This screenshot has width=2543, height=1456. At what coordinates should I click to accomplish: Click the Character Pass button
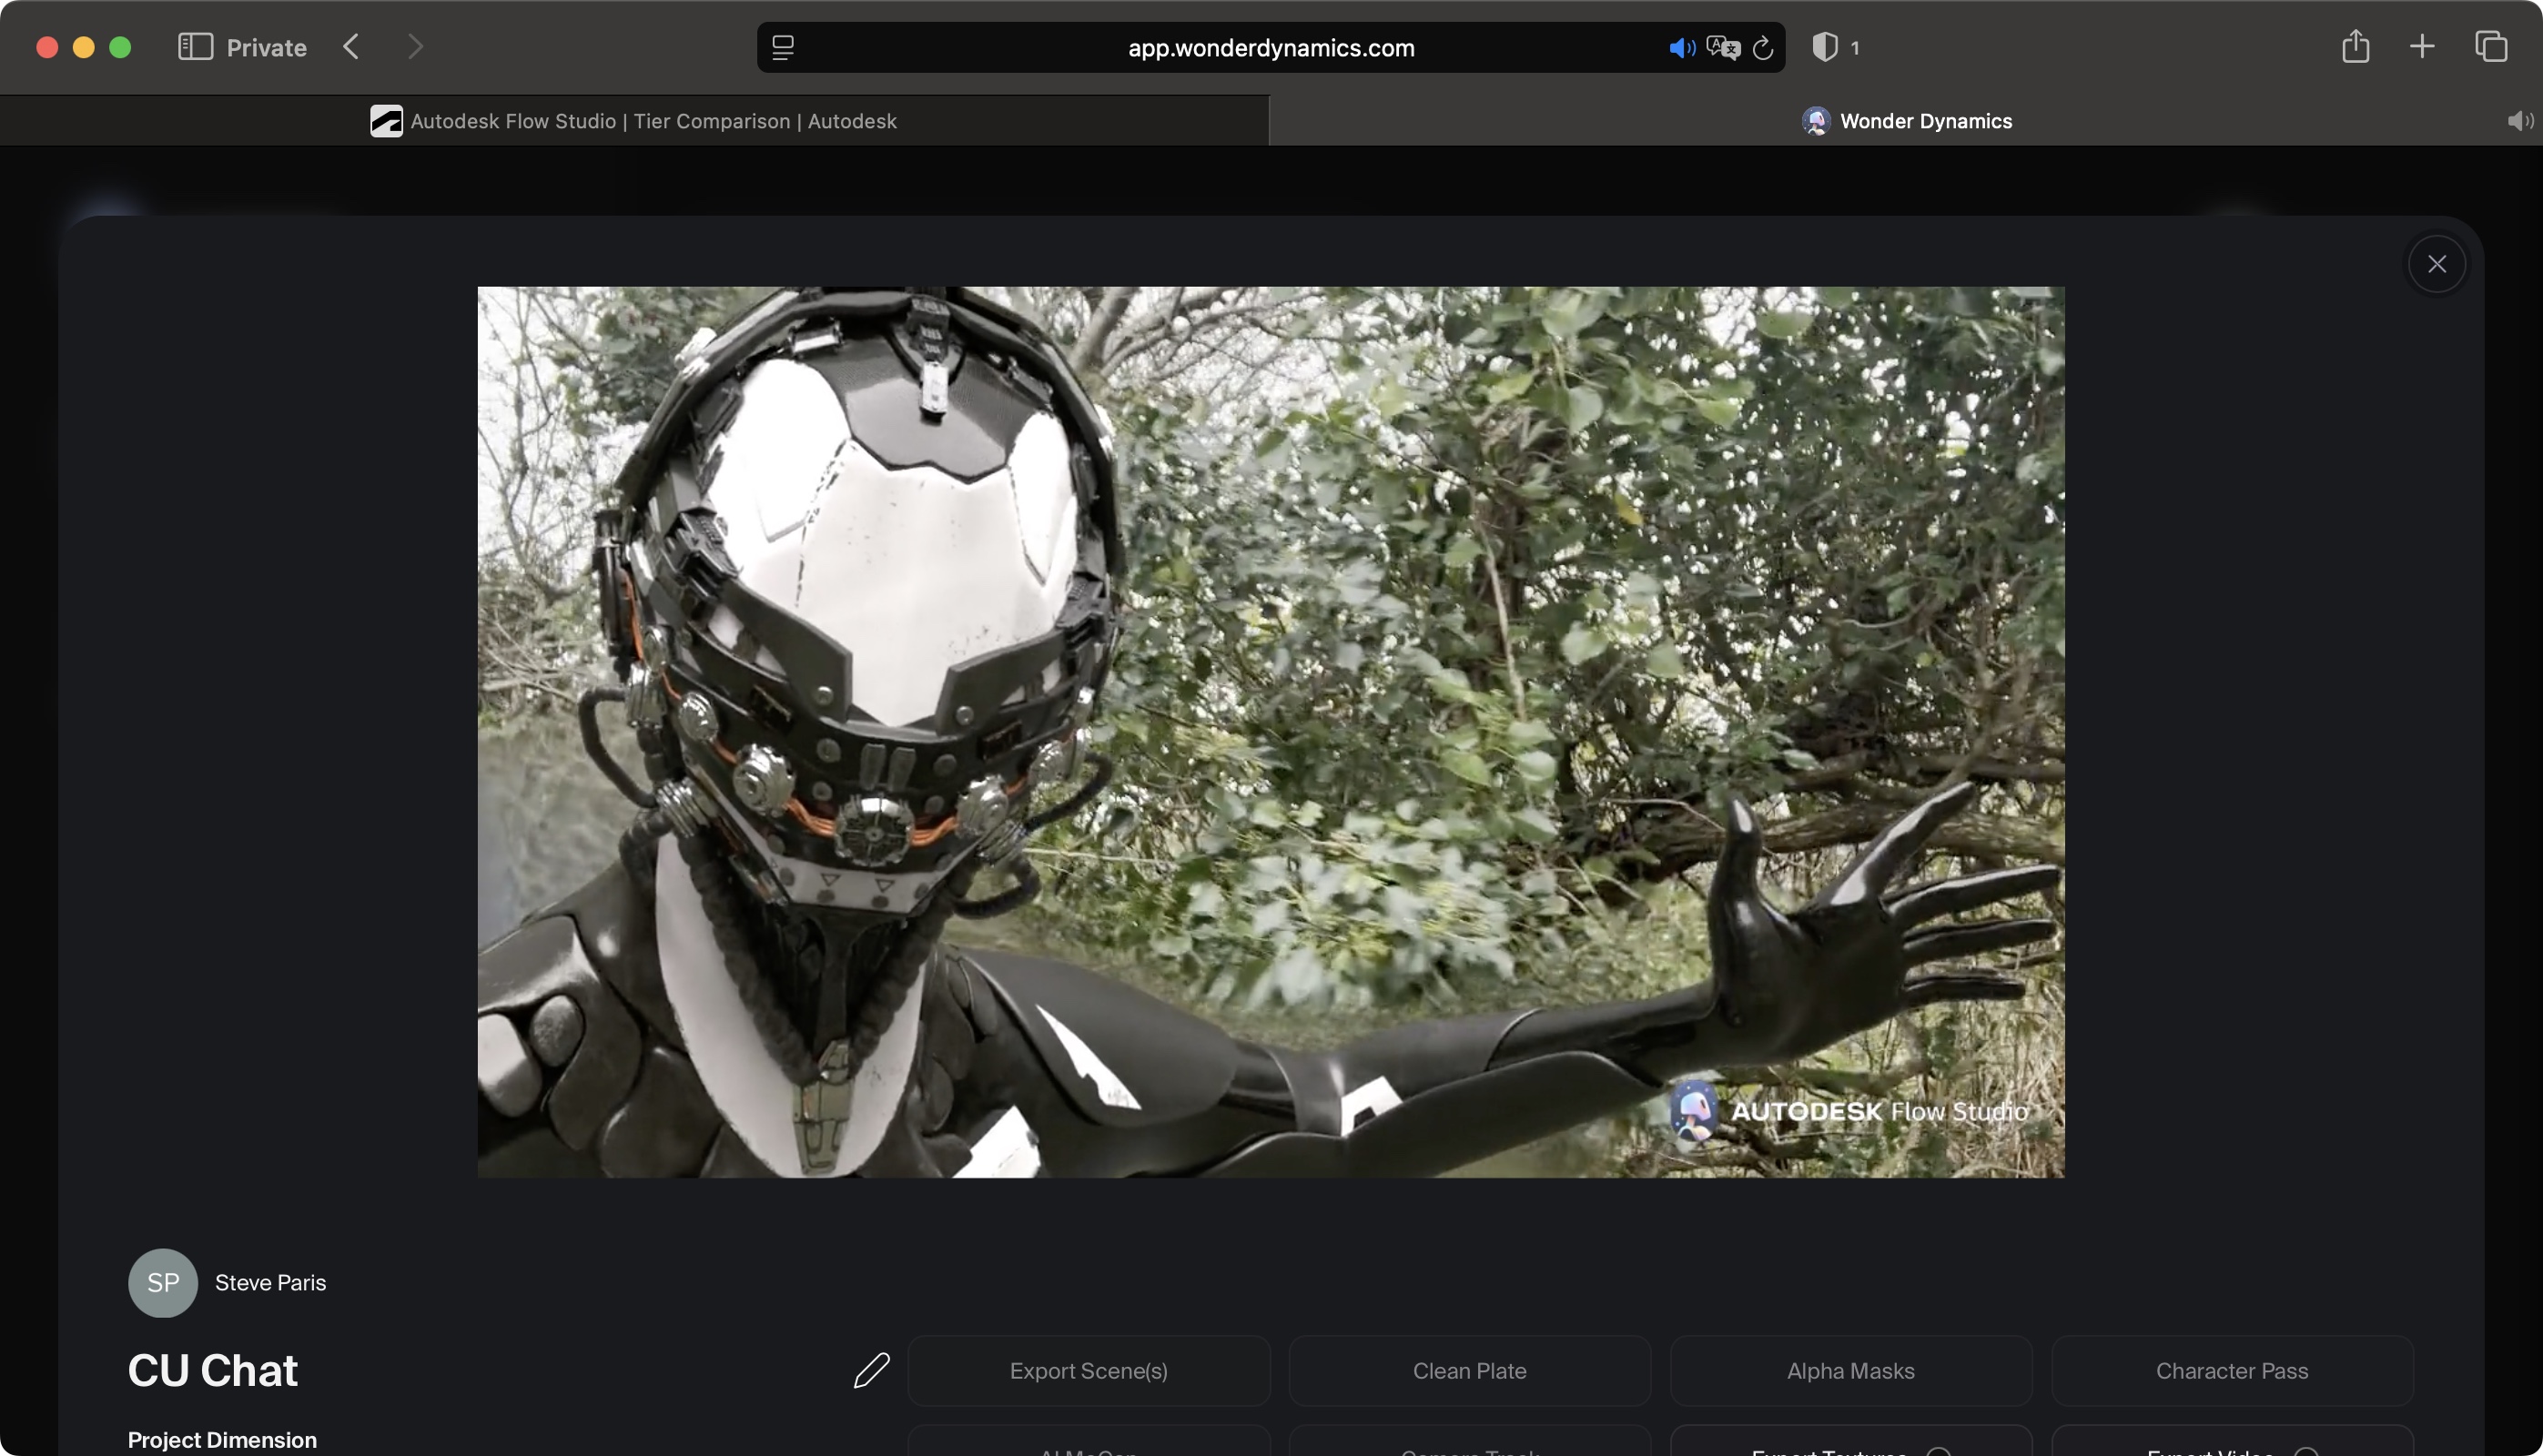tap(2232, 1371)
